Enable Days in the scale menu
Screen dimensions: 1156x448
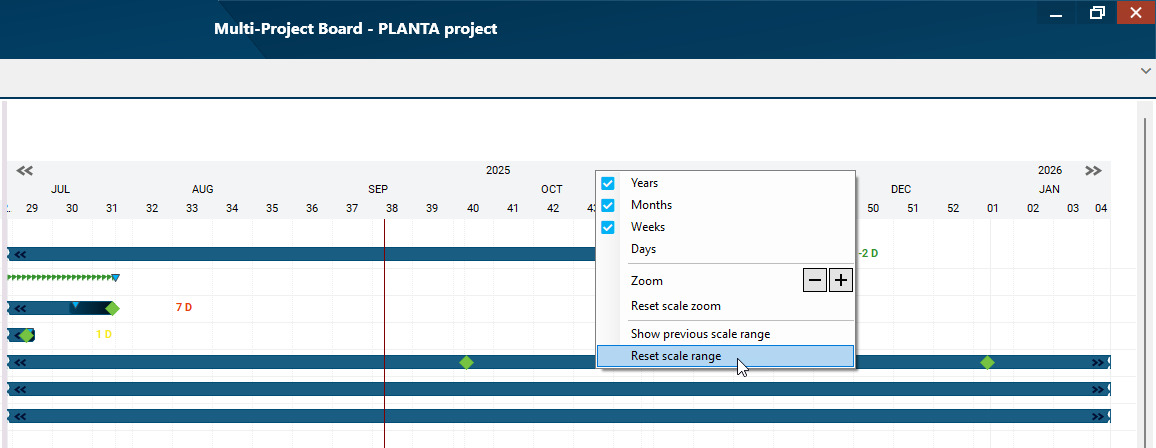click(643, 249)
